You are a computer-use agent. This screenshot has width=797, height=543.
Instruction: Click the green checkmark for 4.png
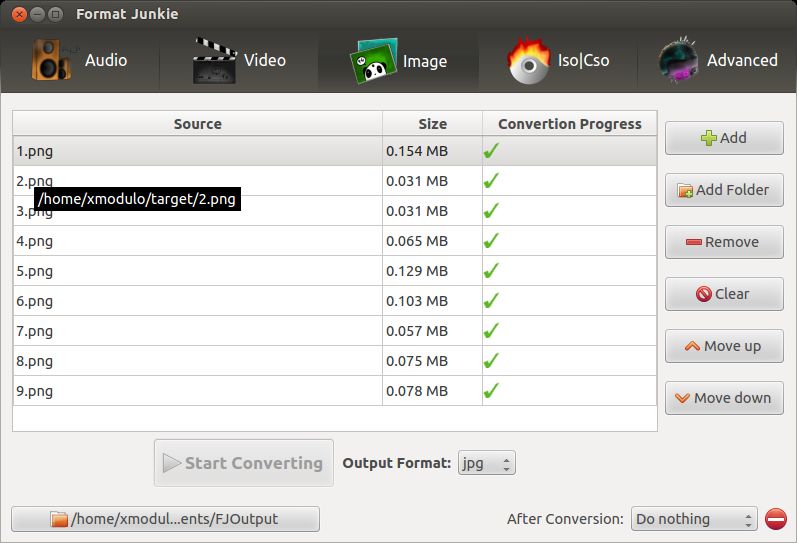491,240
